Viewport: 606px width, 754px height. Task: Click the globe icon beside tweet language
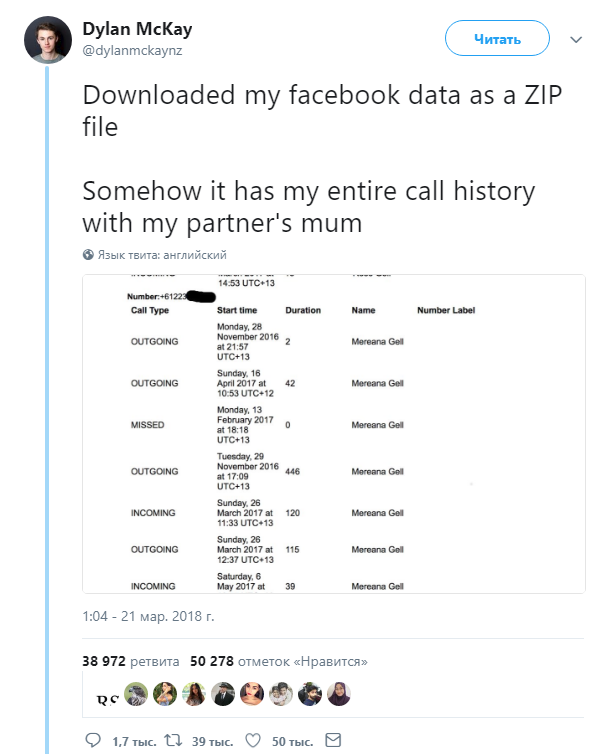(x=88, y=255)
